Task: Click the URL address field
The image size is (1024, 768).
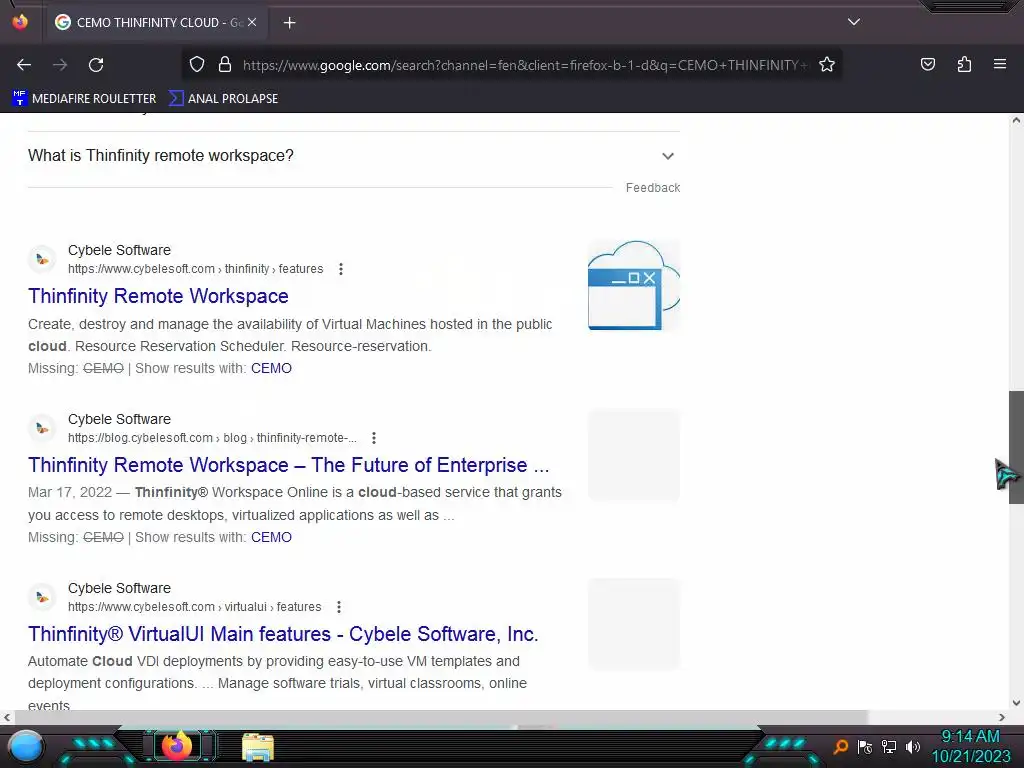Action: (x=524, y=65)
